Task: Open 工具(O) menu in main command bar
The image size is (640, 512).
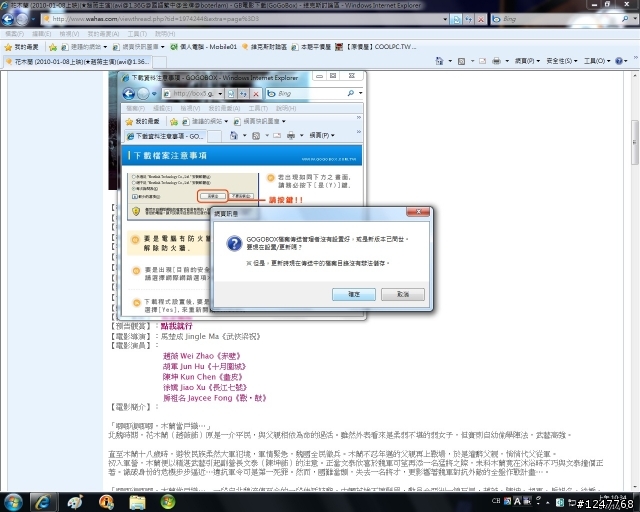Action: 599,61
